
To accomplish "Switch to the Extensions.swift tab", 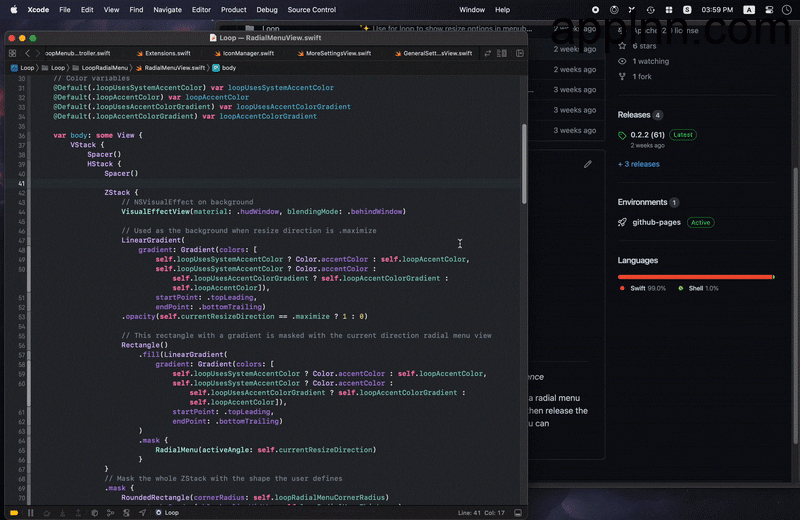I will 163,53.
